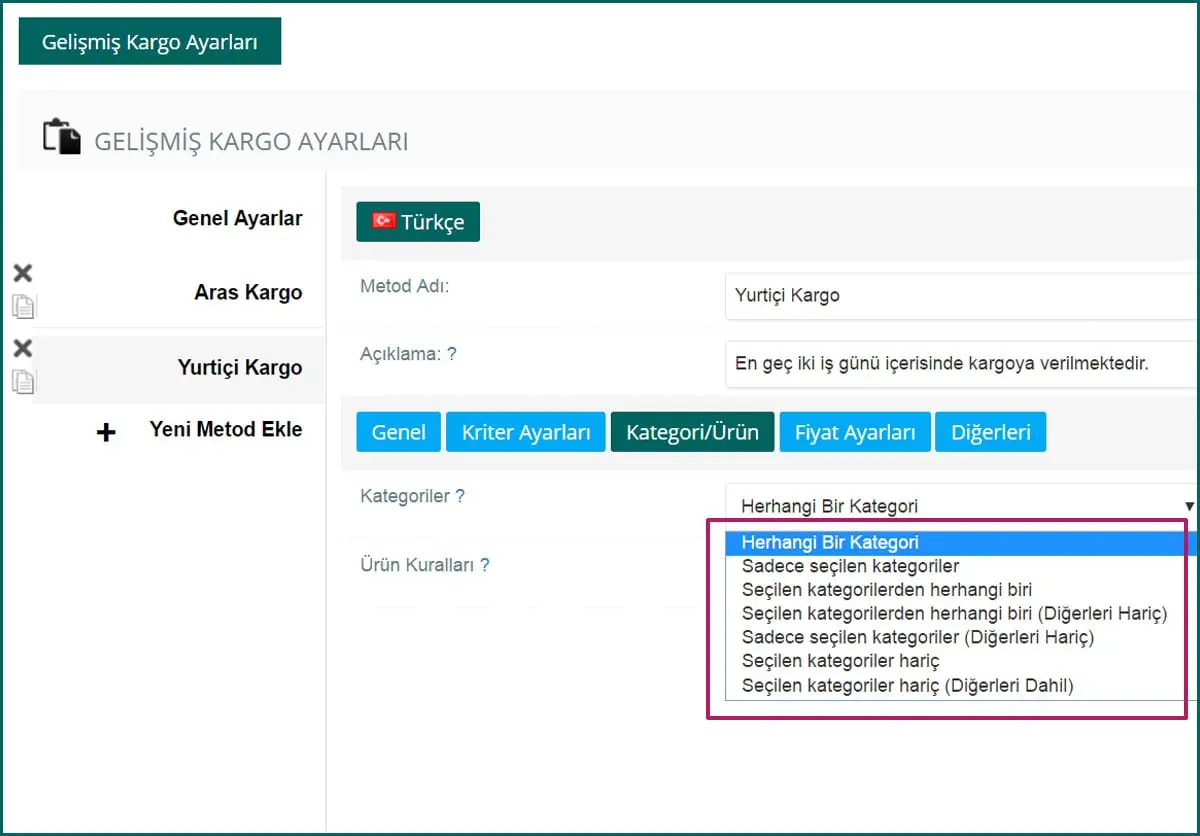
Task: Show help for the Kategoriler field
Action: 460,496
